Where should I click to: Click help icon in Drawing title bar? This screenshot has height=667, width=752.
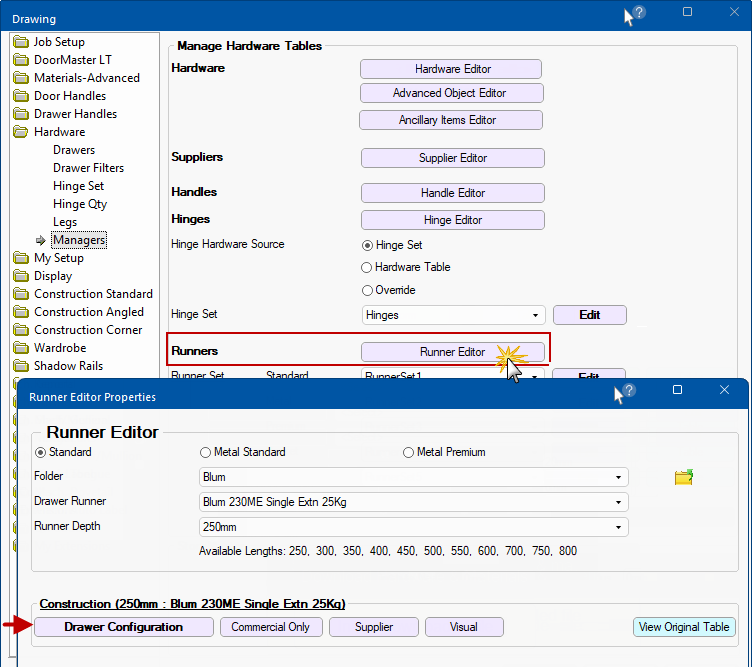(639, 12)
